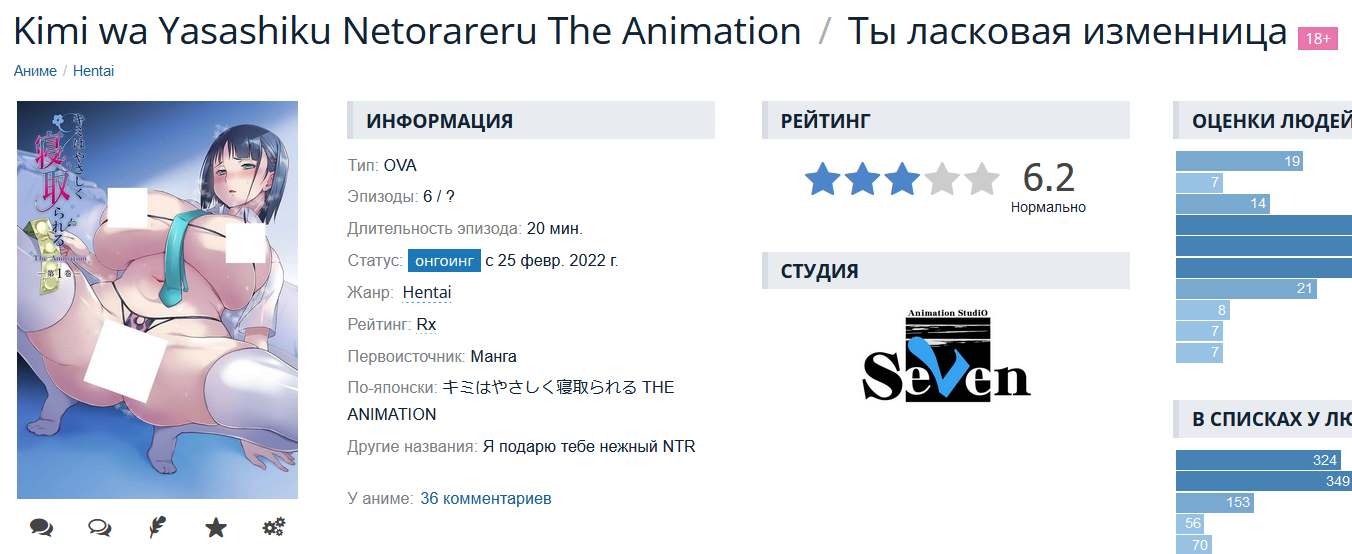
Task: Open reviews via the feather quill icon
Action: click(157, 527)
